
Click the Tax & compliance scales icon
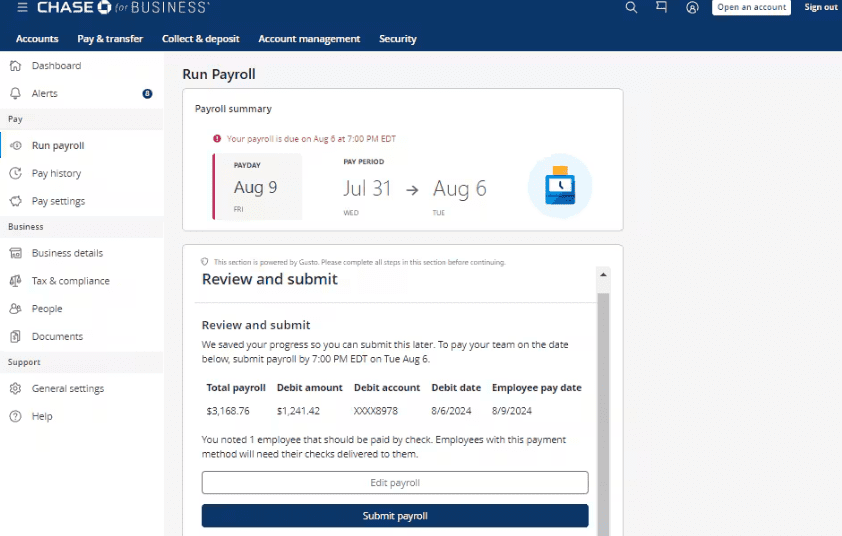coord(16,281)
